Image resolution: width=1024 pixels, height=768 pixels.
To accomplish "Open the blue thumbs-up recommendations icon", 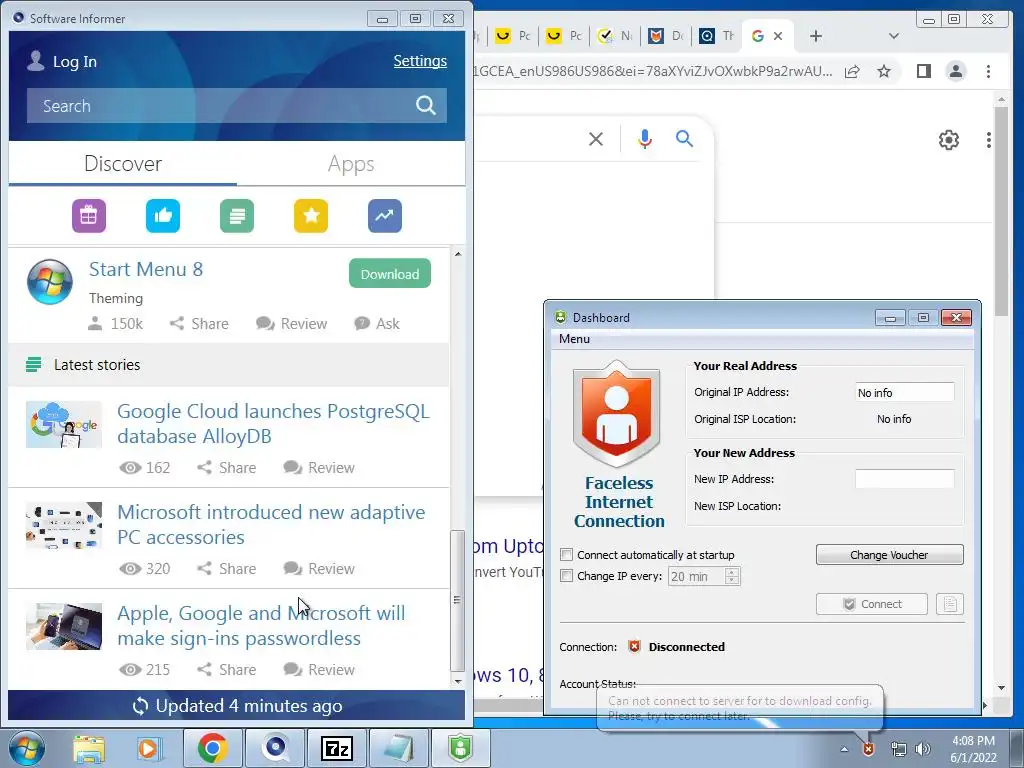I will coord(163,216).
